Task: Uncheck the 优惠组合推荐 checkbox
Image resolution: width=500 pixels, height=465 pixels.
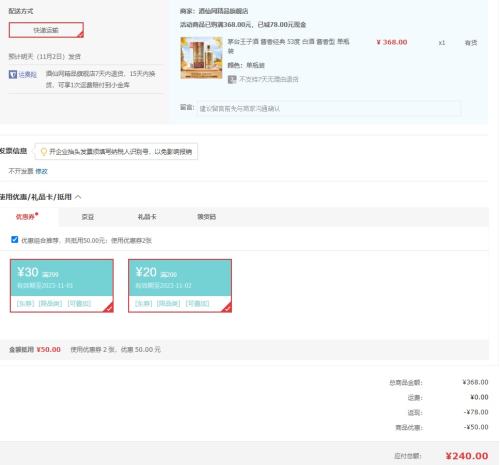Action: (x=14, y=240)
